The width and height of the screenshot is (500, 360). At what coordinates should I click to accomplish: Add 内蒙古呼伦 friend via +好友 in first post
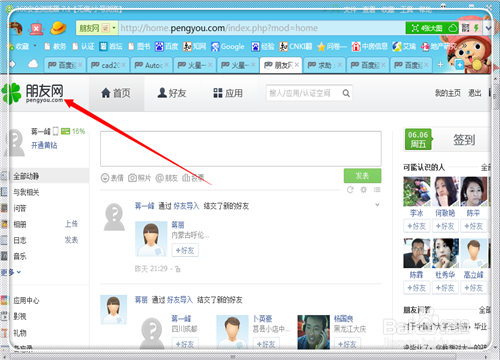tap(185, 250)
